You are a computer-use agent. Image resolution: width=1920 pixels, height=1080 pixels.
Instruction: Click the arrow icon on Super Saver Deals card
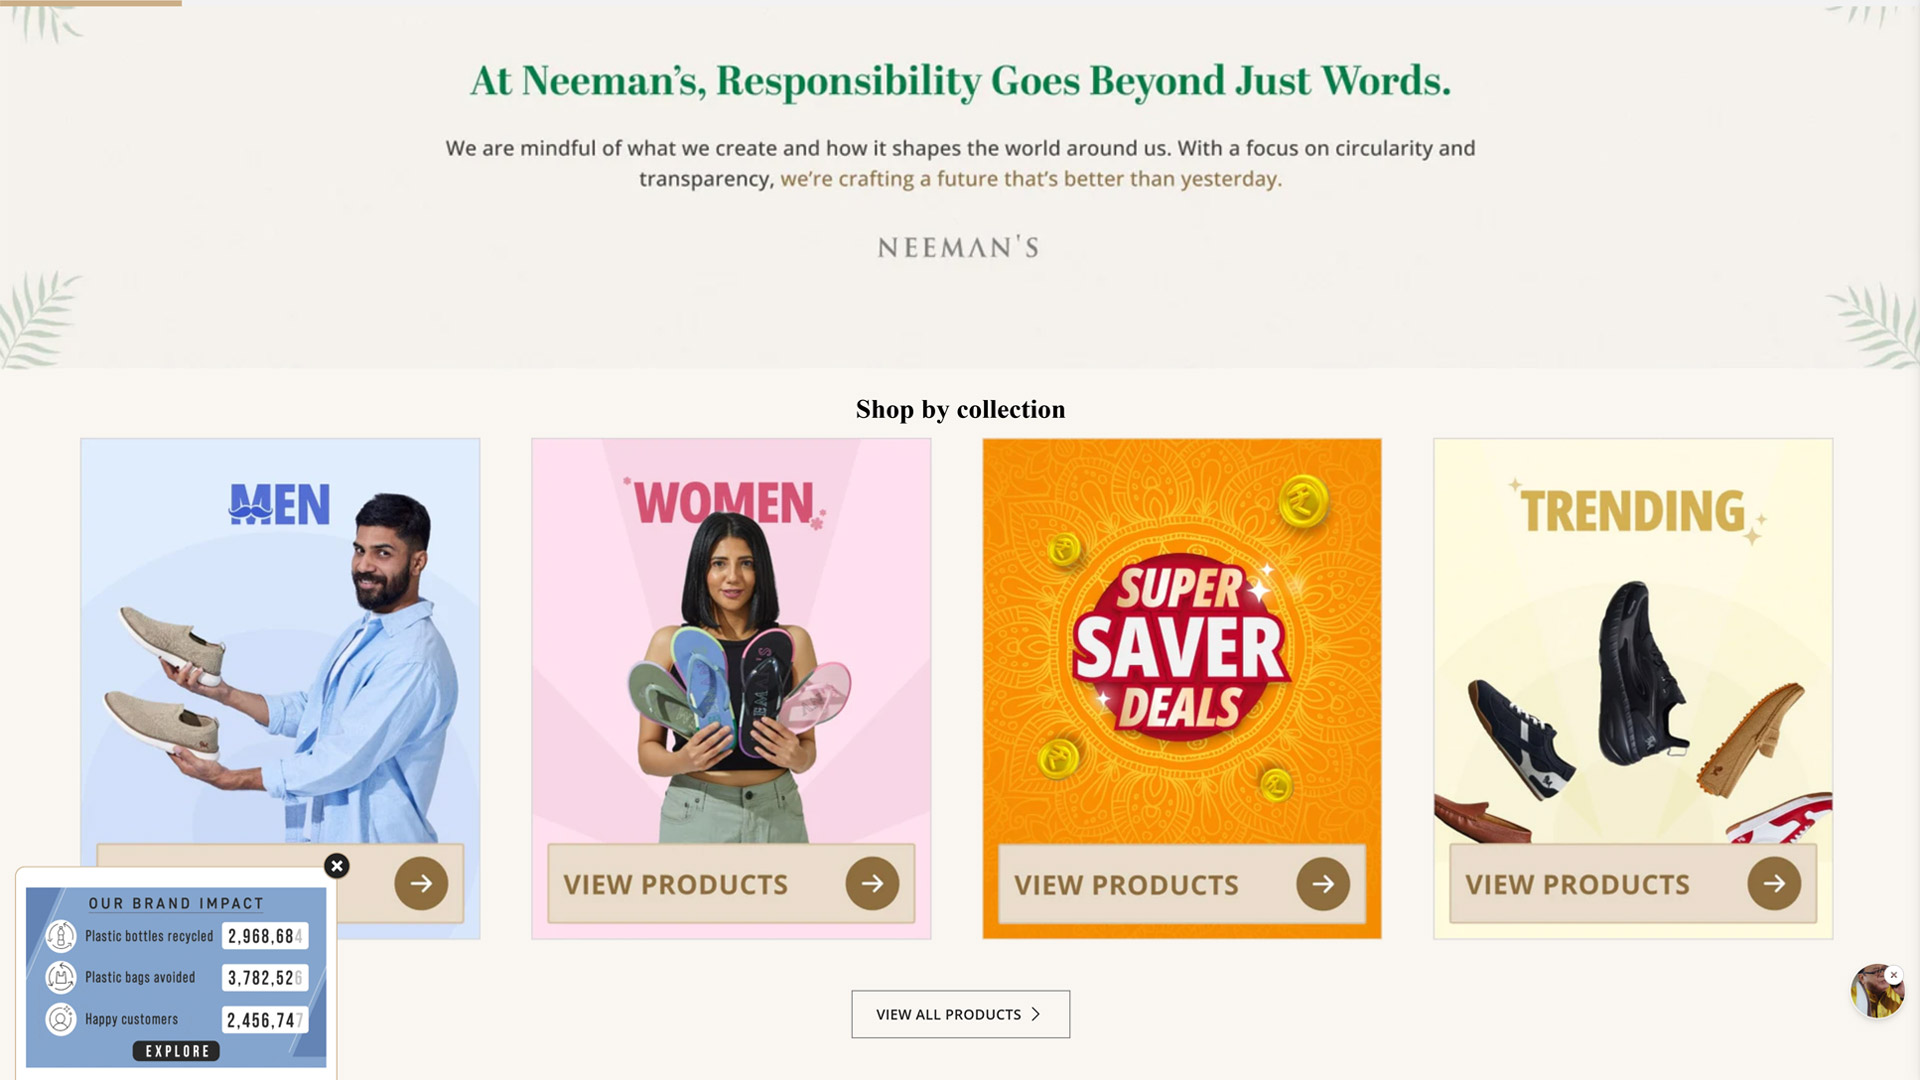click(1323, 884)
